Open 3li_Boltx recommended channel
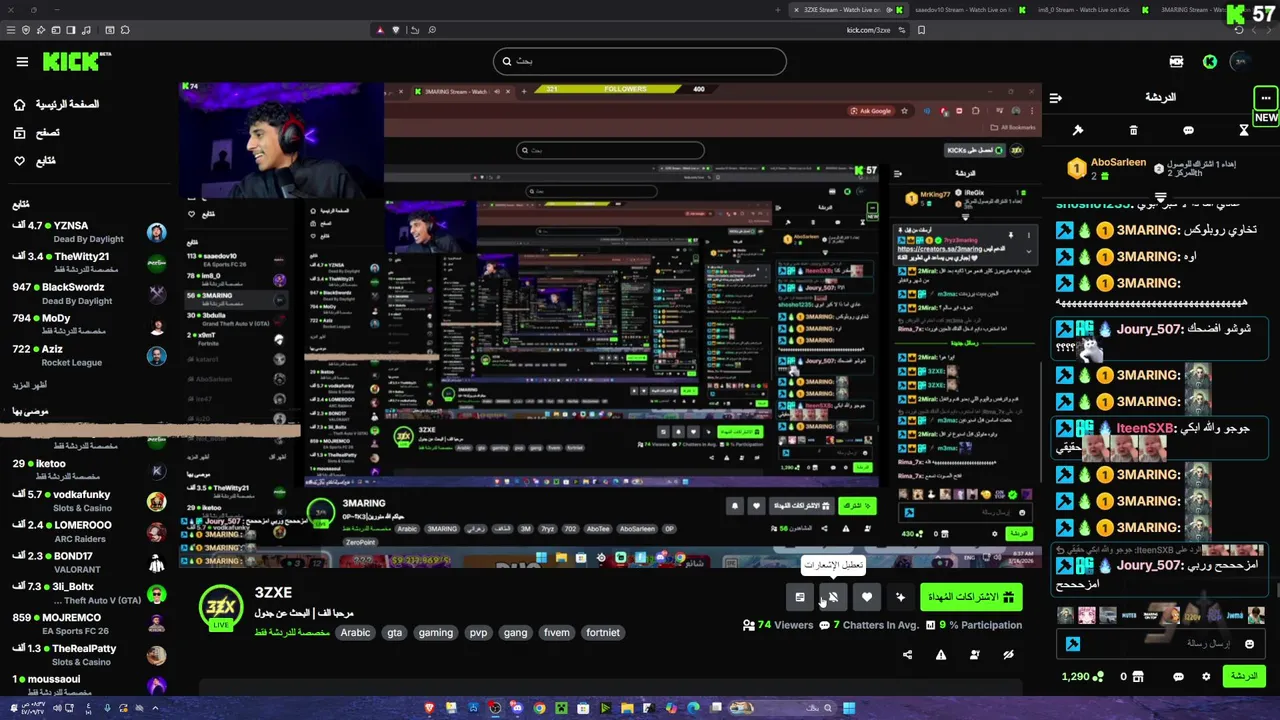Screen dimensions: 1280x720 pos(88,594)
